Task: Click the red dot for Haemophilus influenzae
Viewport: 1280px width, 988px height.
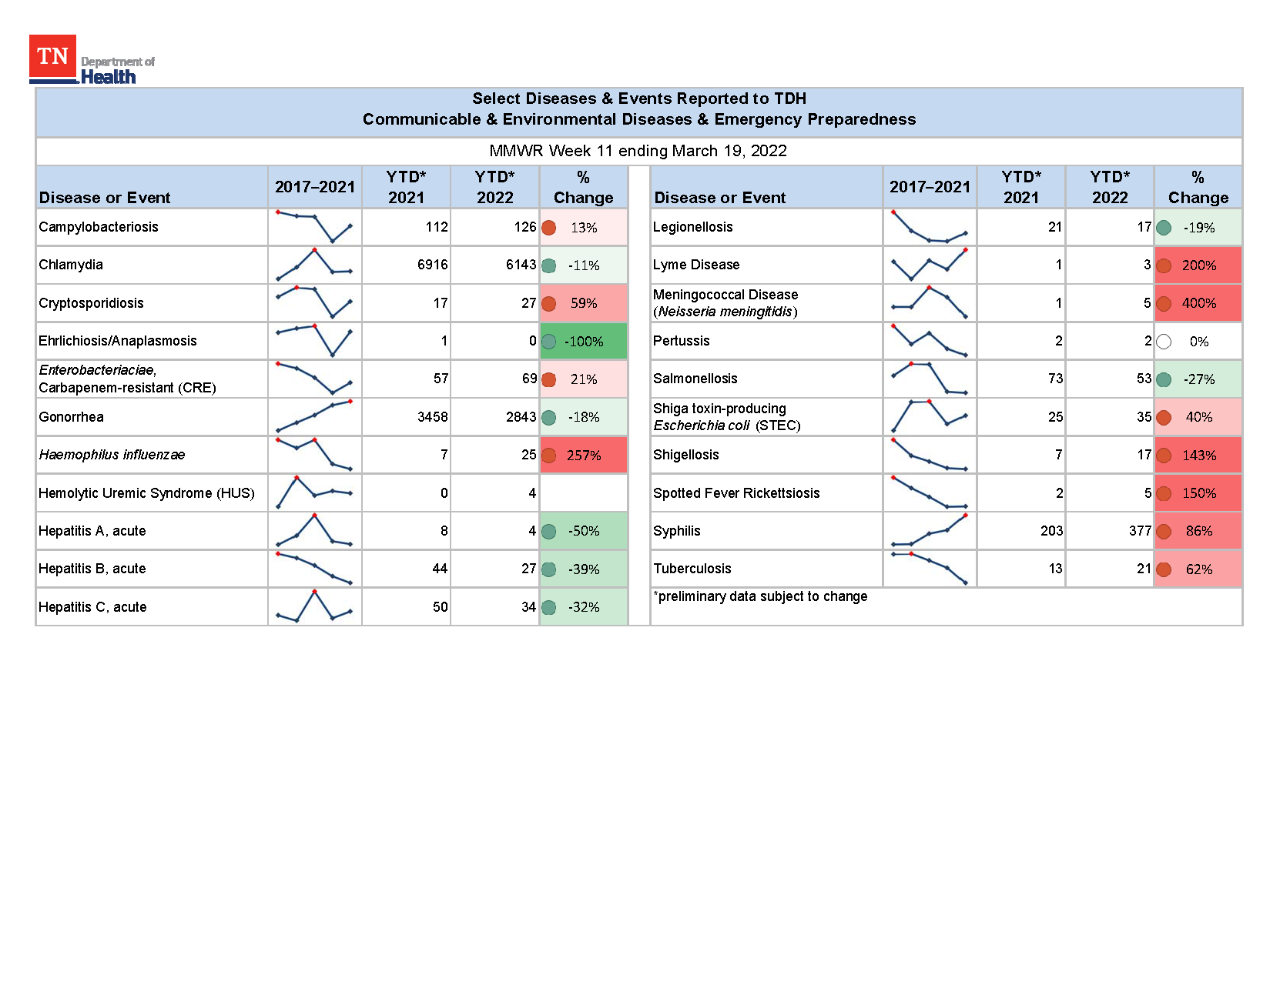Action: (x=549, y=456)
